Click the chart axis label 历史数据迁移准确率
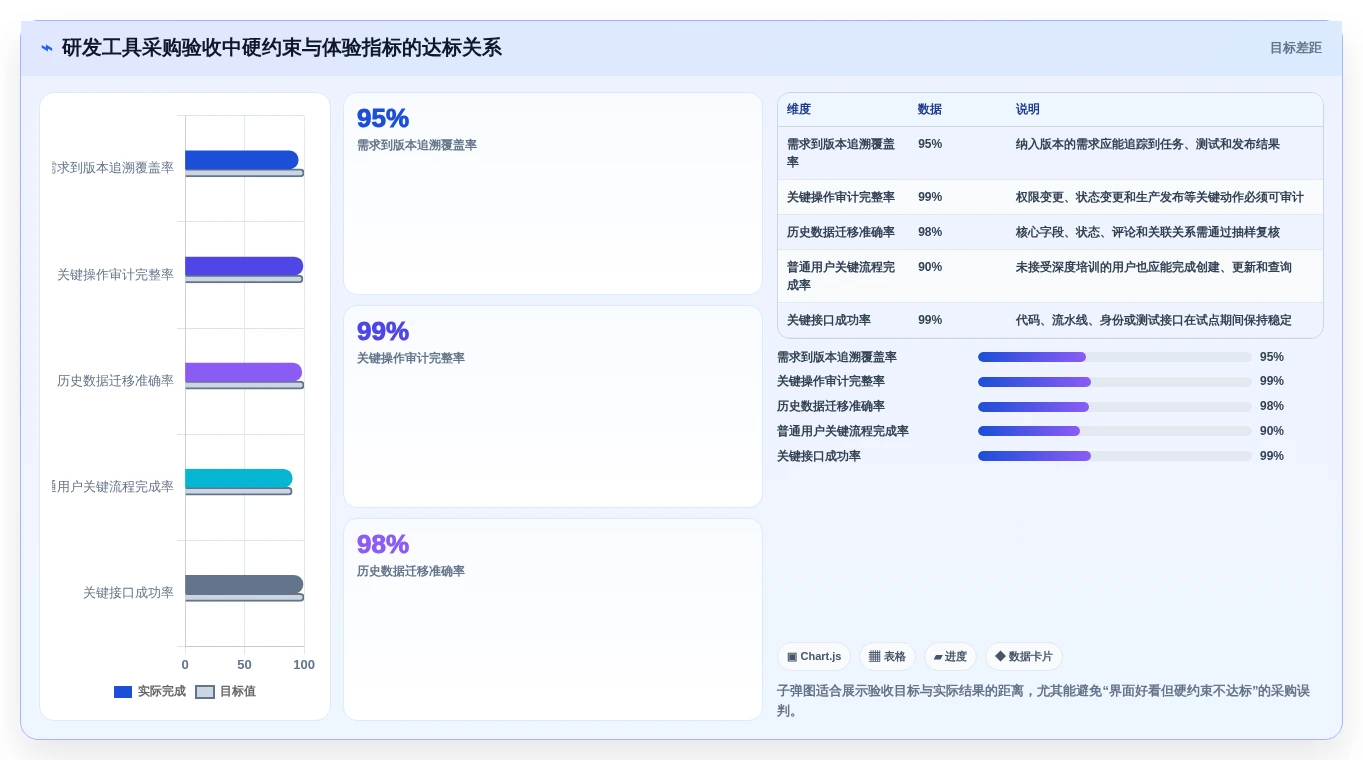Viewport: 1363px width, 760px height. pos(115,381)
